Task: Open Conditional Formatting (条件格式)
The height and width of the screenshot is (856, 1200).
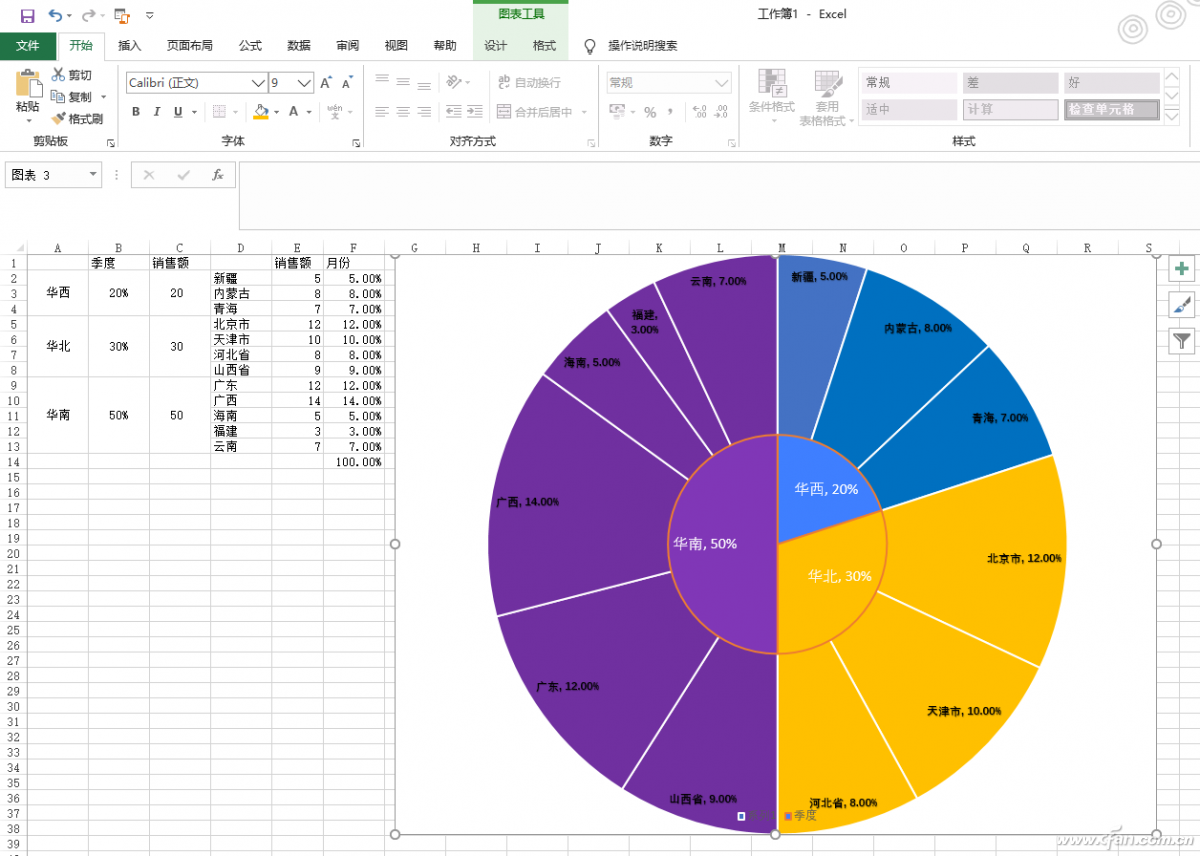Action: (x=771, y=97)
